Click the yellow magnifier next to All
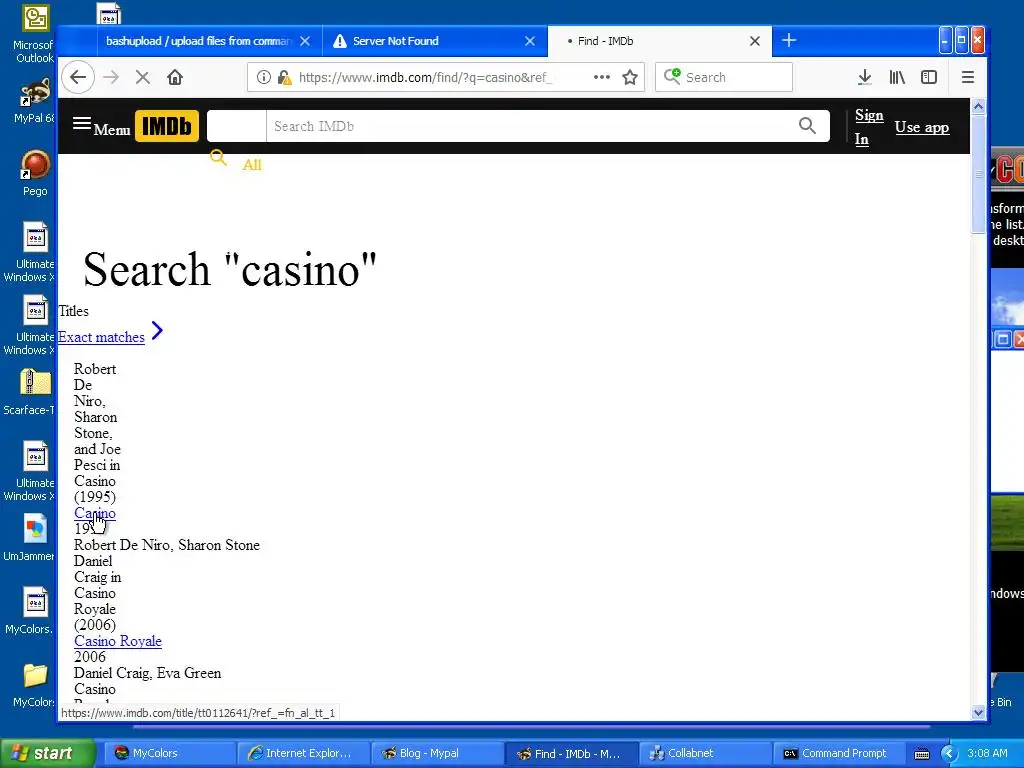1024x768 pixels. (218, 157)
